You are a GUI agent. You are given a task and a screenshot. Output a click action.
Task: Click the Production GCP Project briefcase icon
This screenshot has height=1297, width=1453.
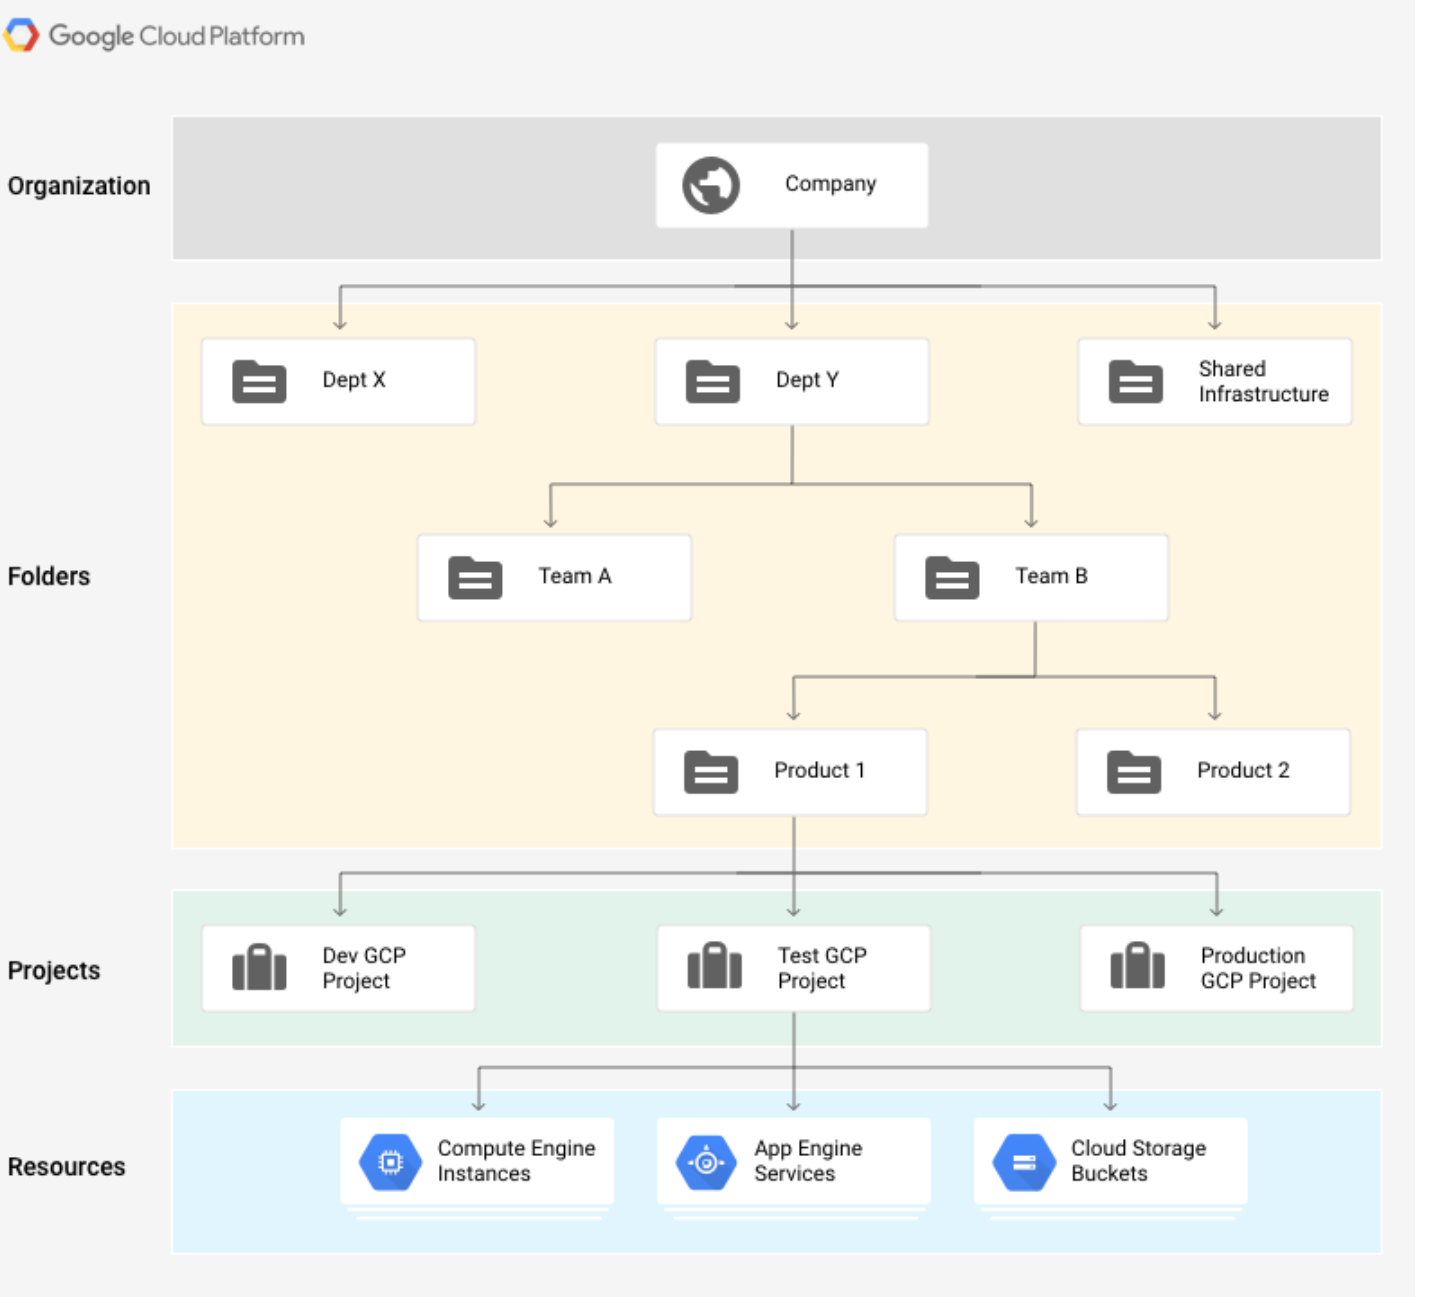click(x=1137, y=966)
